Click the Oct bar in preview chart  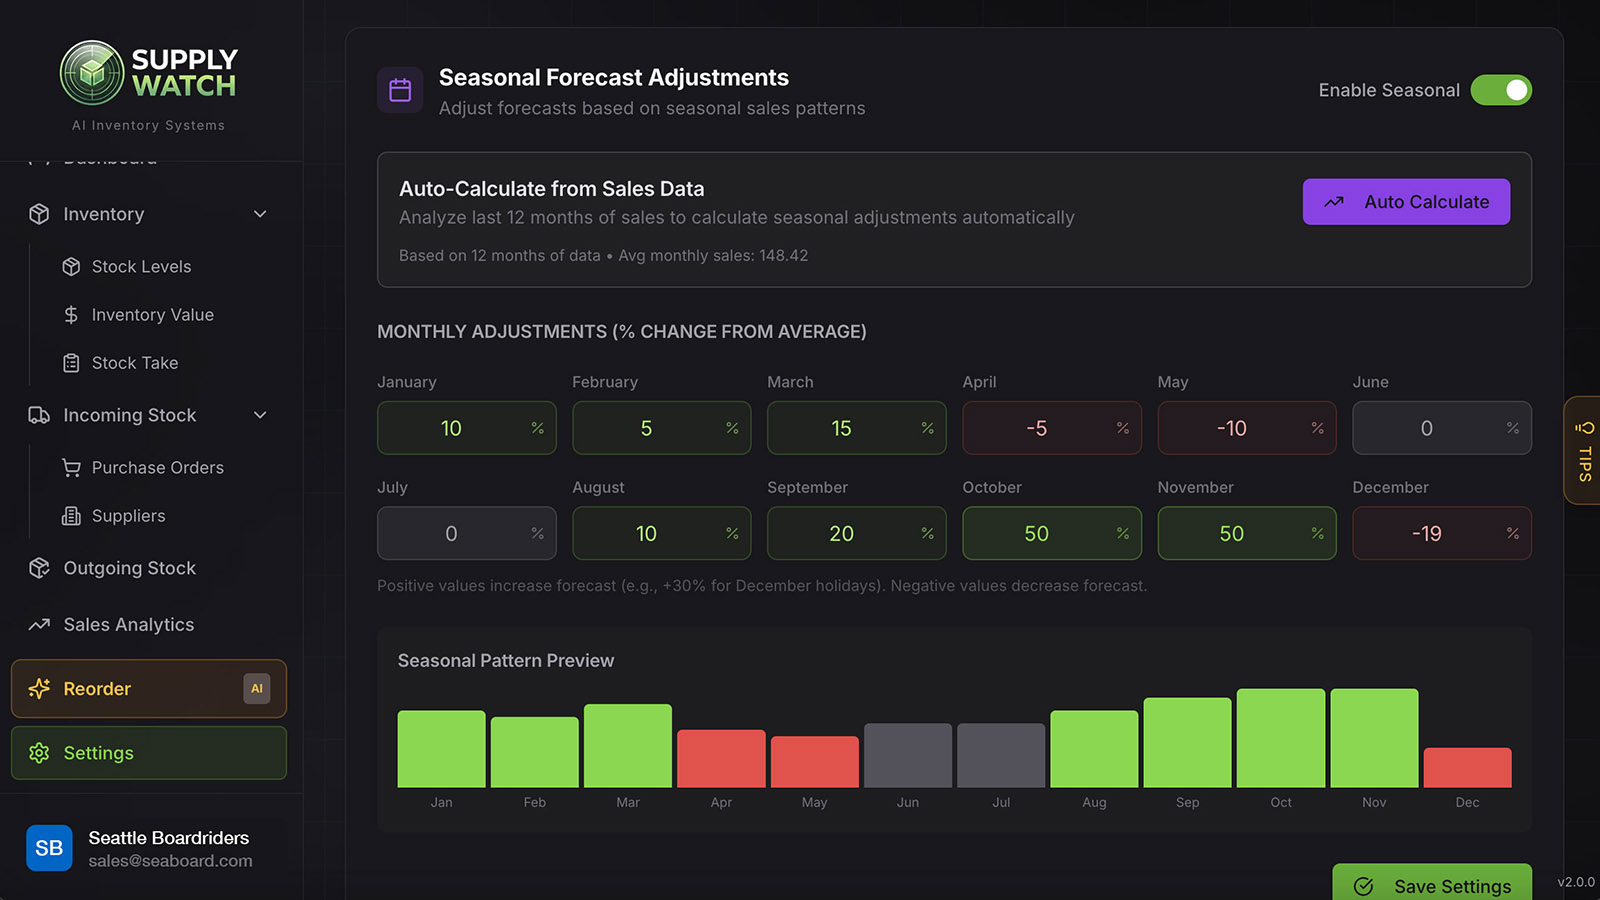pyautogui.click(x=1281, y=738)
